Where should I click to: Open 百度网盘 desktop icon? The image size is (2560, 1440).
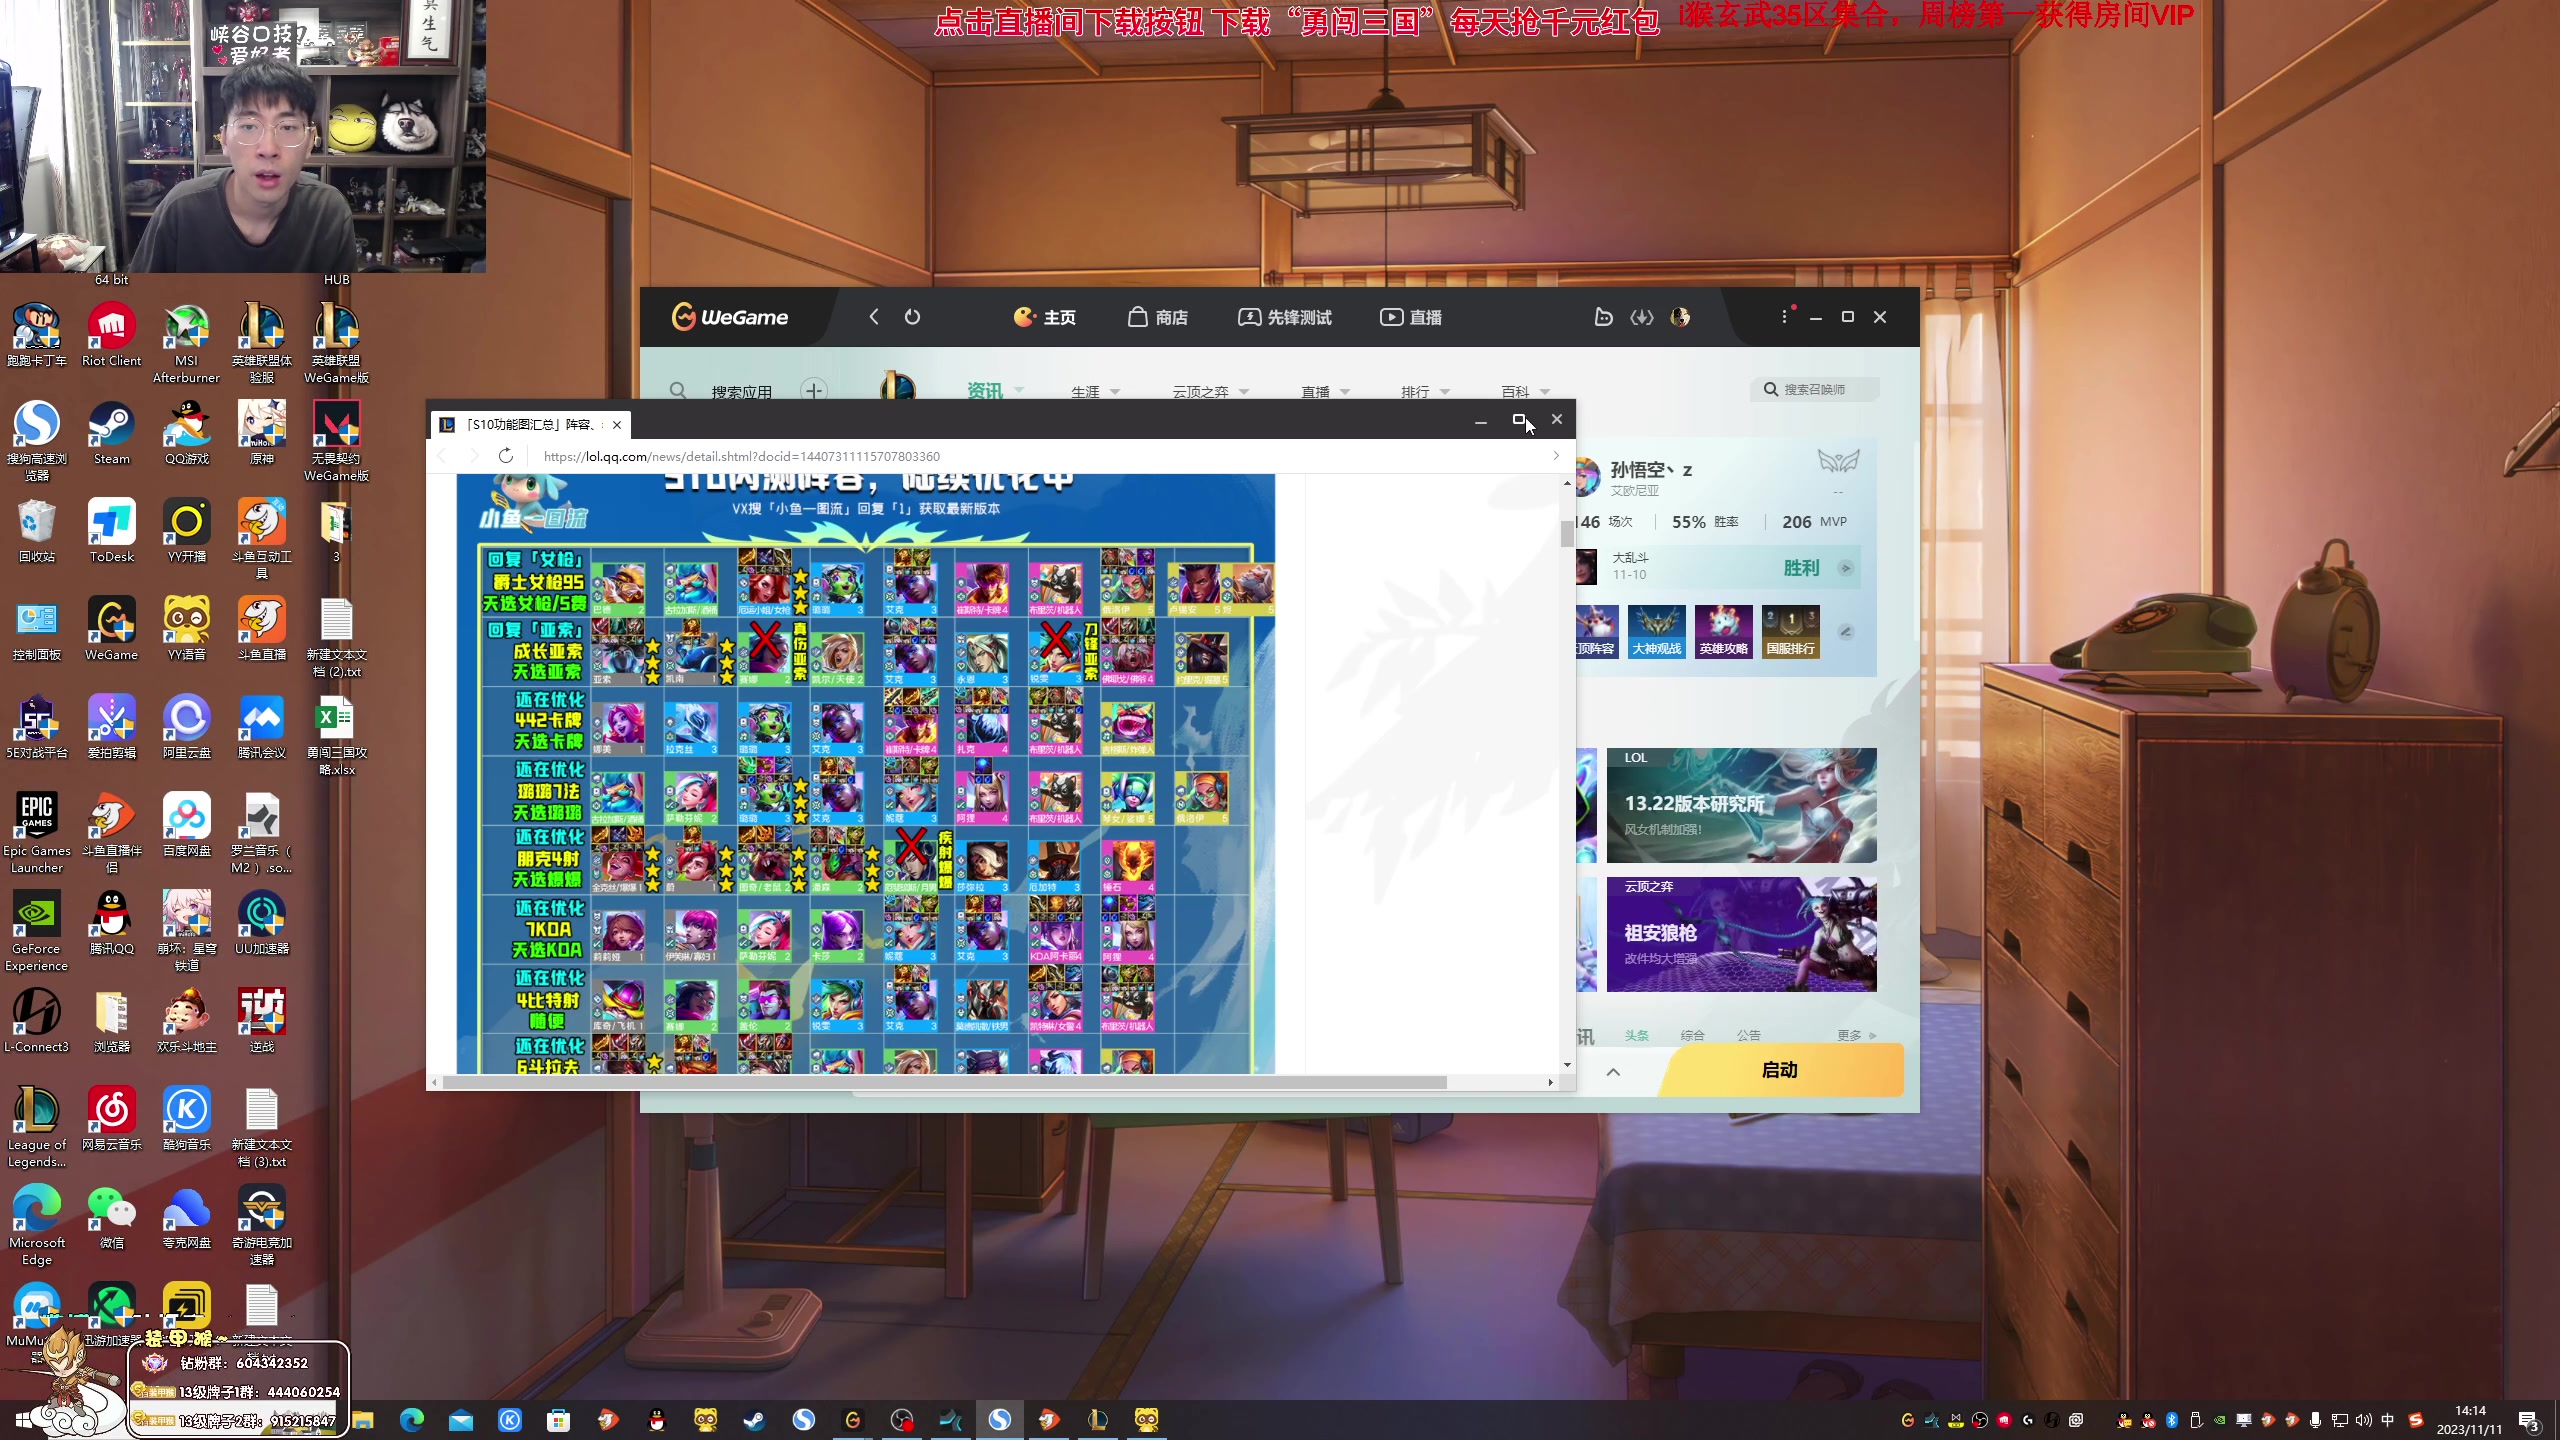pyautogui.click(x=186, y=826)
